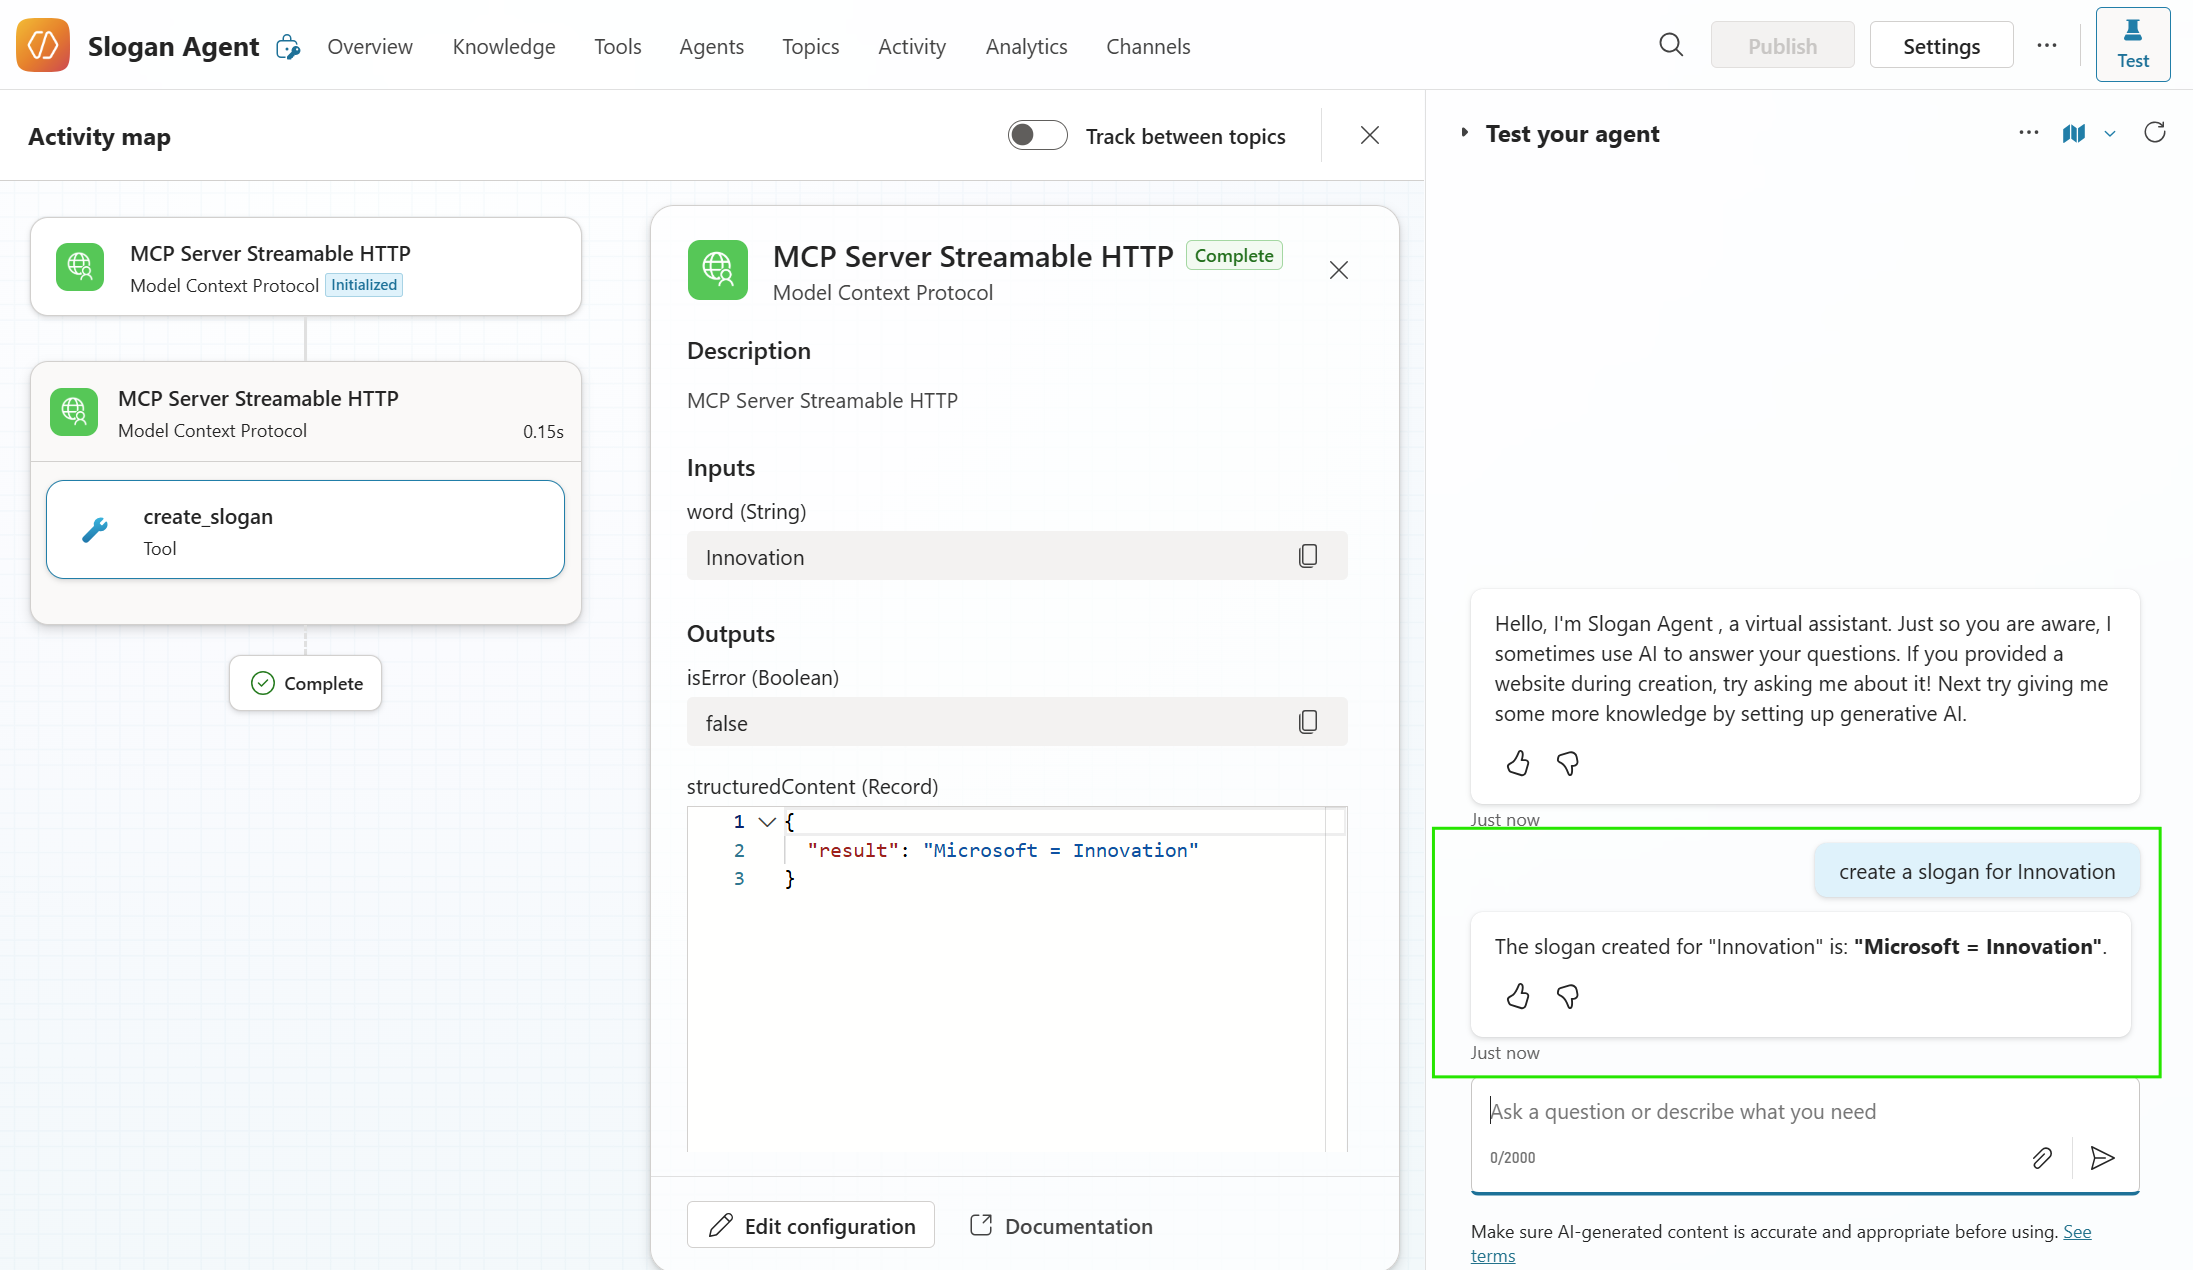Click the Test flask icon button

pyautogui.click(x=2132, y=45)
